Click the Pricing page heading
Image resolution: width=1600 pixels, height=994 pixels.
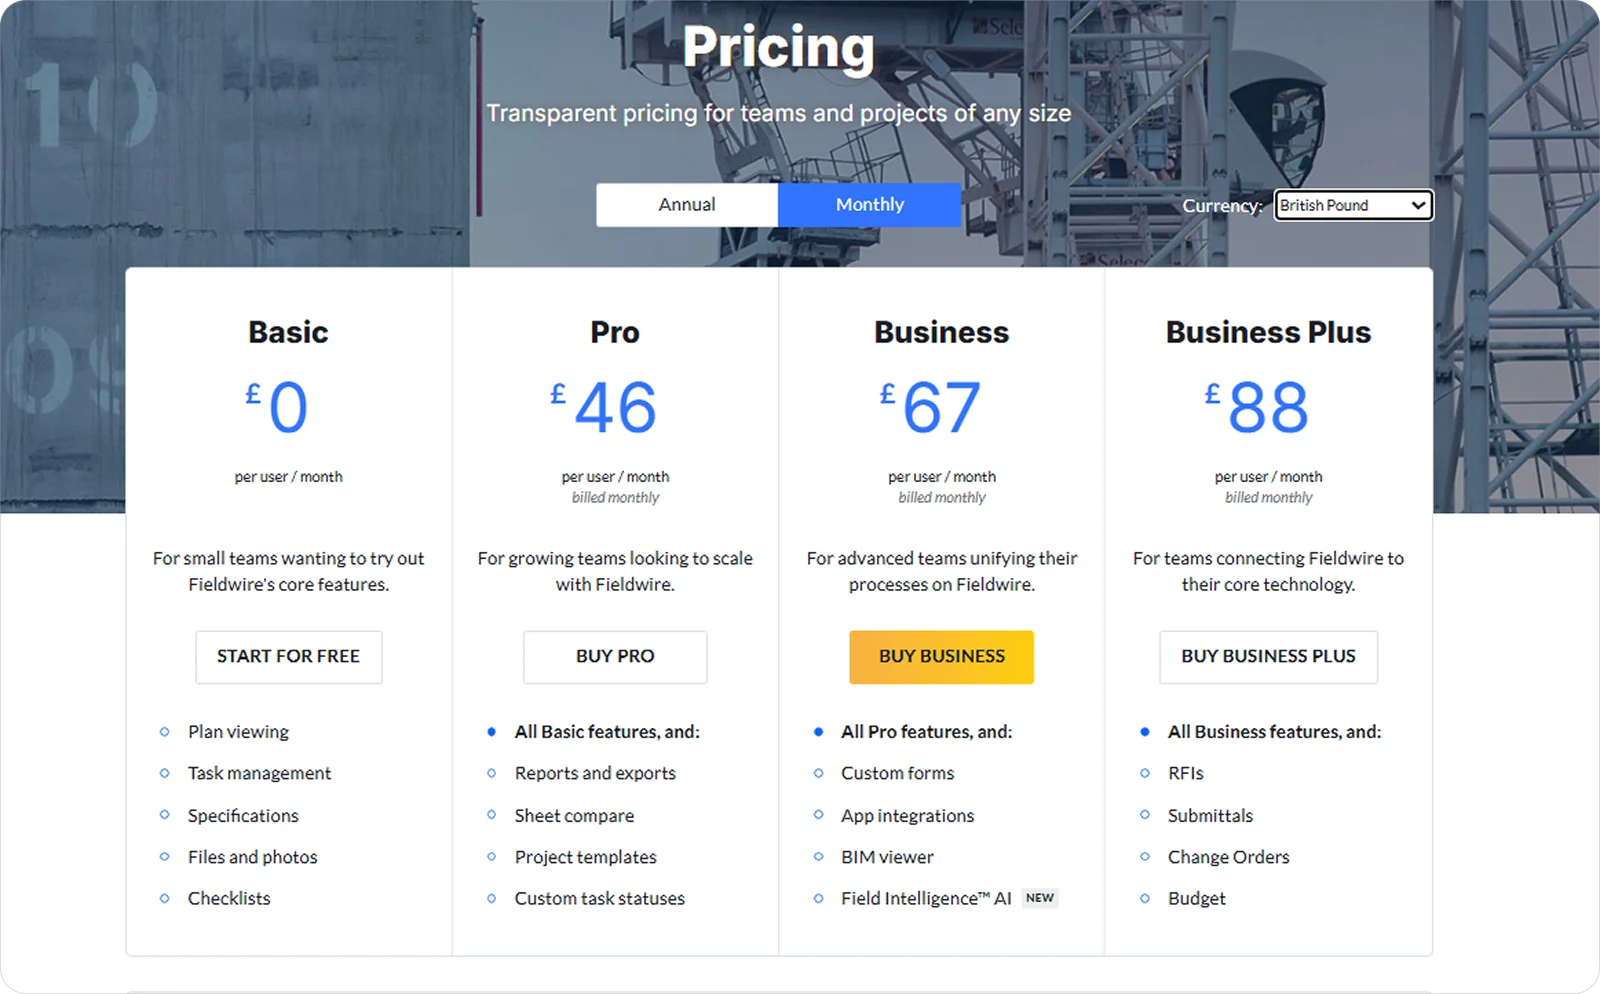(x=779, y=47)
